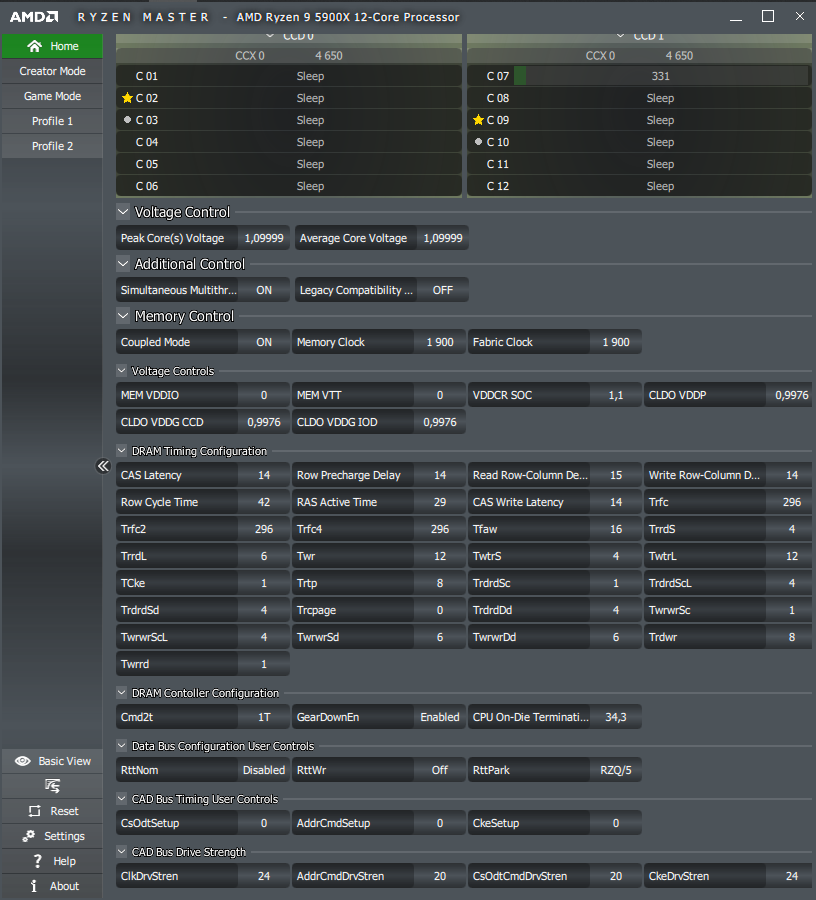The image size is (816, 900).
Task: Click the gold star on core C 02
Action: (x=127, y=98)
